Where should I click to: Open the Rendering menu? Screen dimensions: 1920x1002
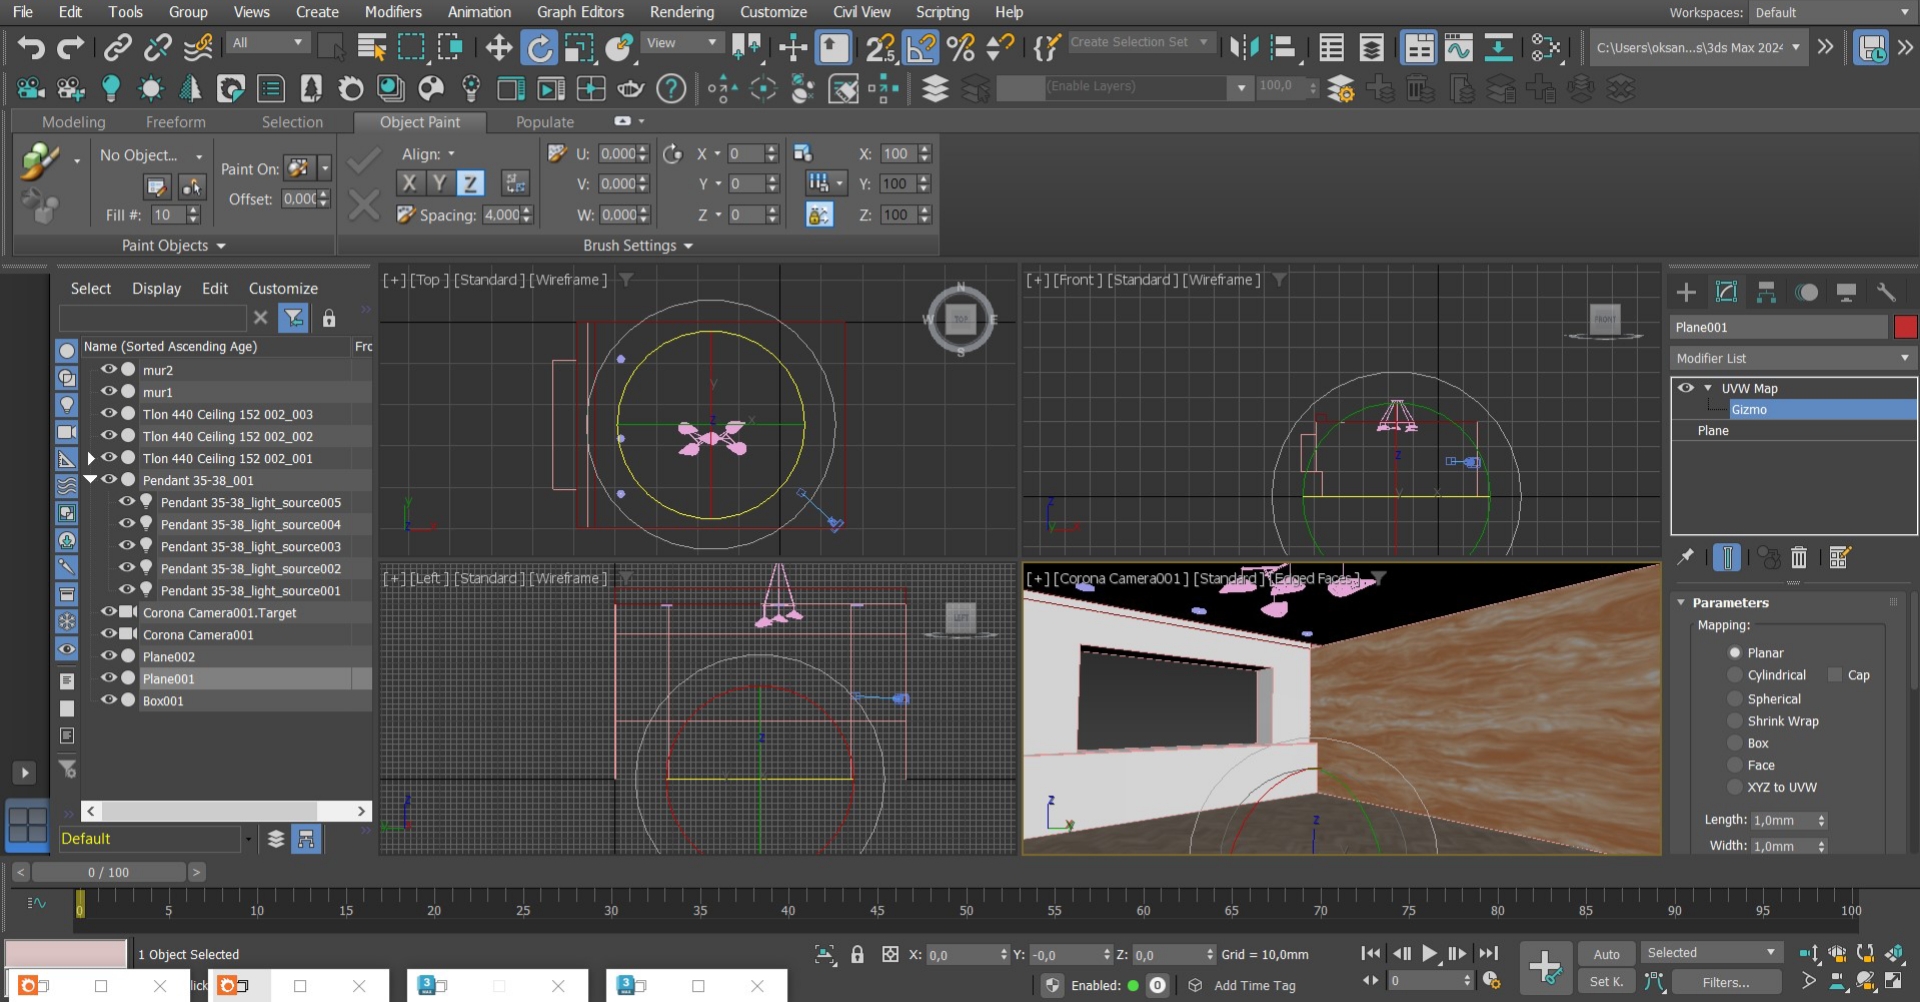coord(681,12)
